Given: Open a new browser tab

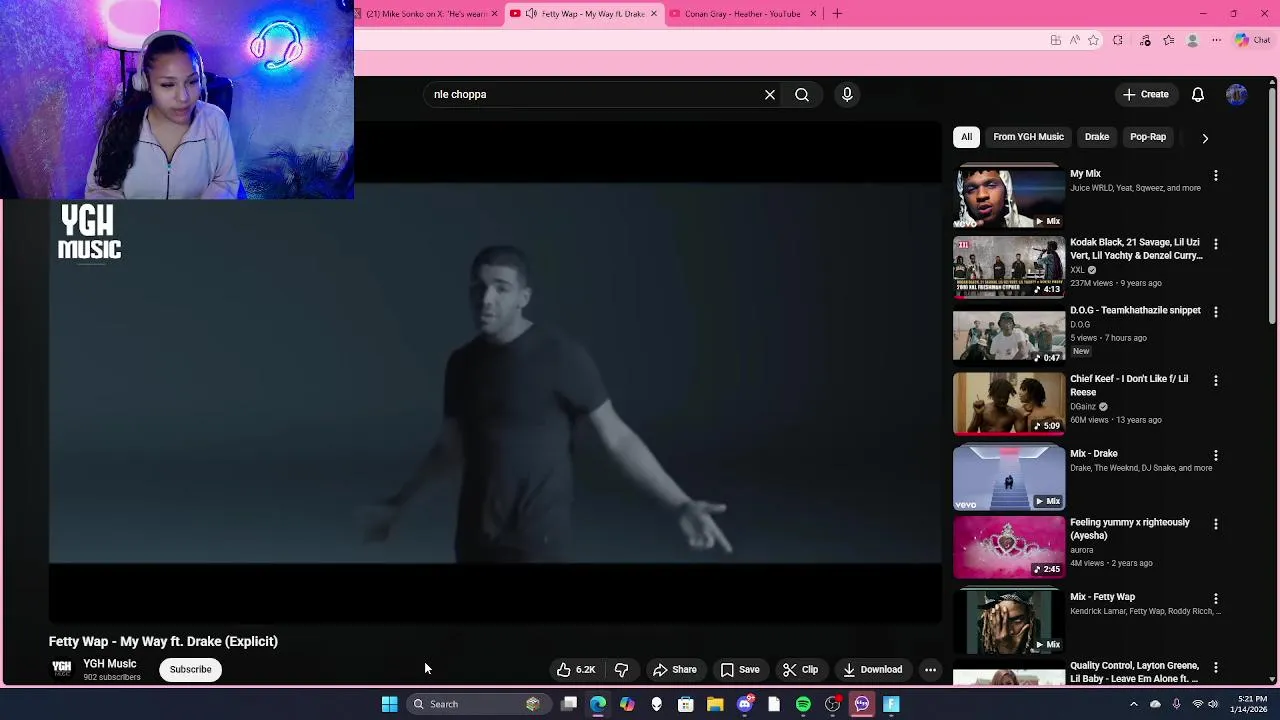Looking at the screenshot, I should coord(837,14).
